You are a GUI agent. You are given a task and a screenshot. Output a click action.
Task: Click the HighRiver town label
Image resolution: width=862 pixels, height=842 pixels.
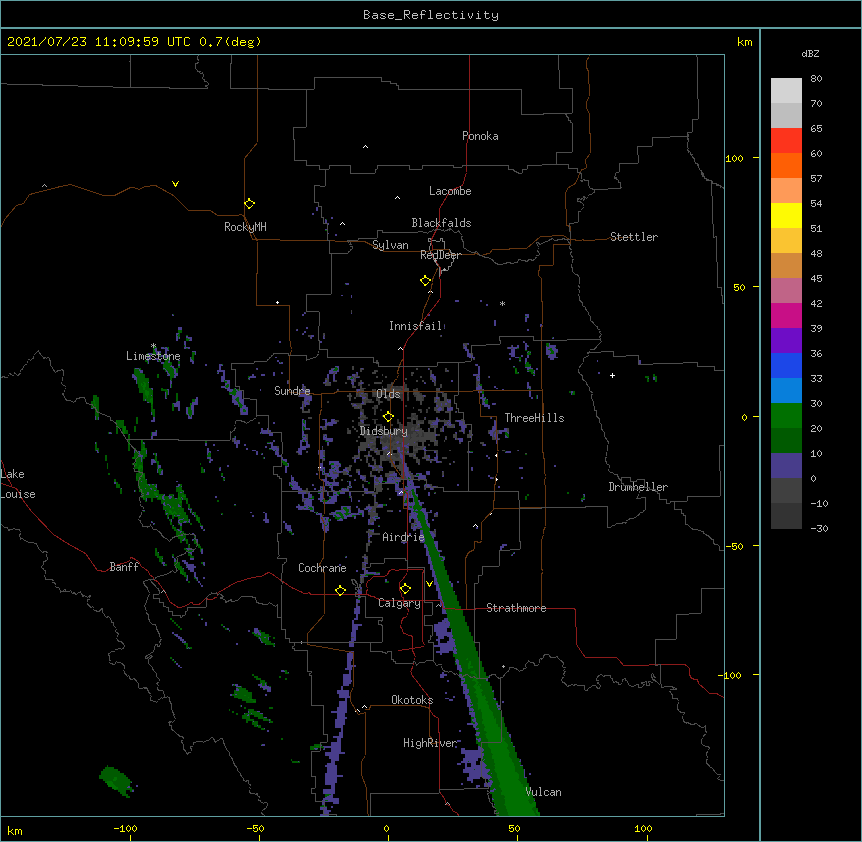pos(429,743)
